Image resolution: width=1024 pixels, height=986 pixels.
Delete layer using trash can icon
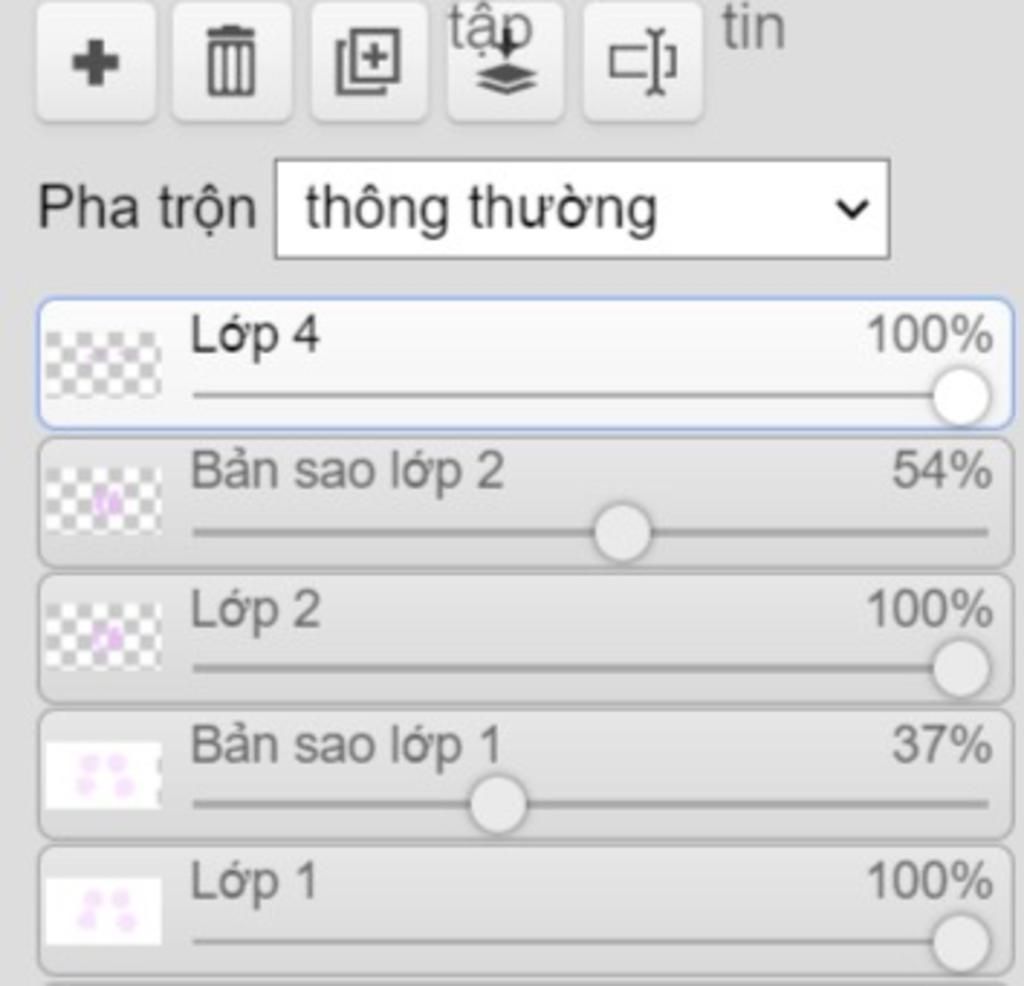(231, 63)
